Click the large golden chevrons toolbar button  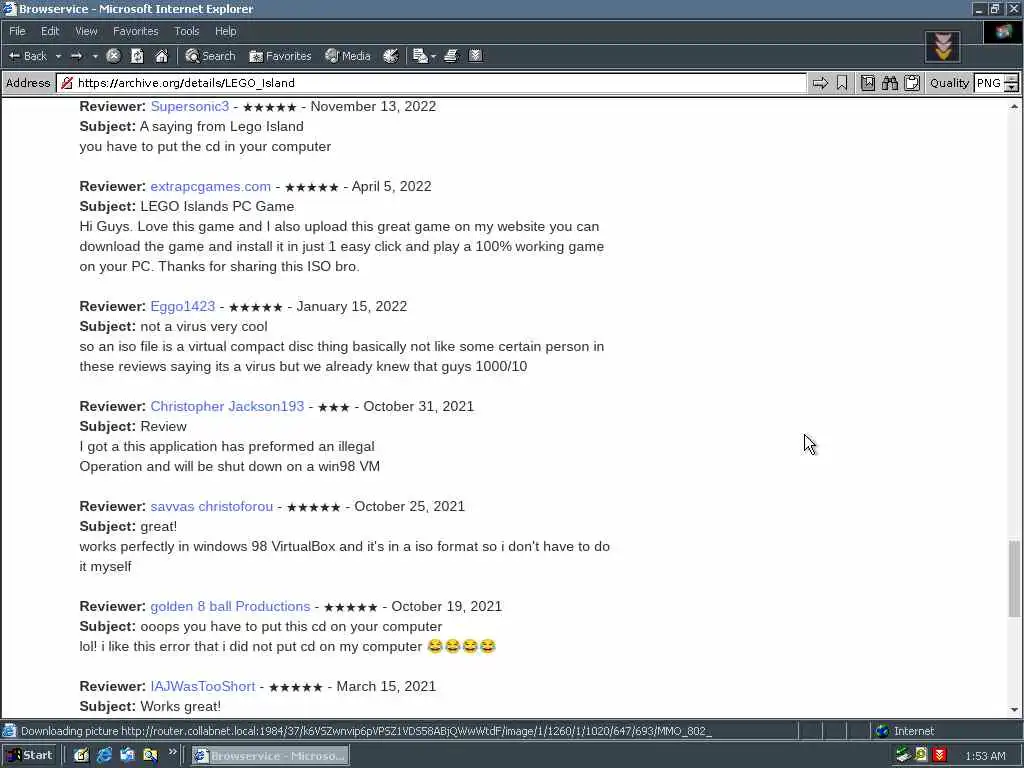pos(942,47)
